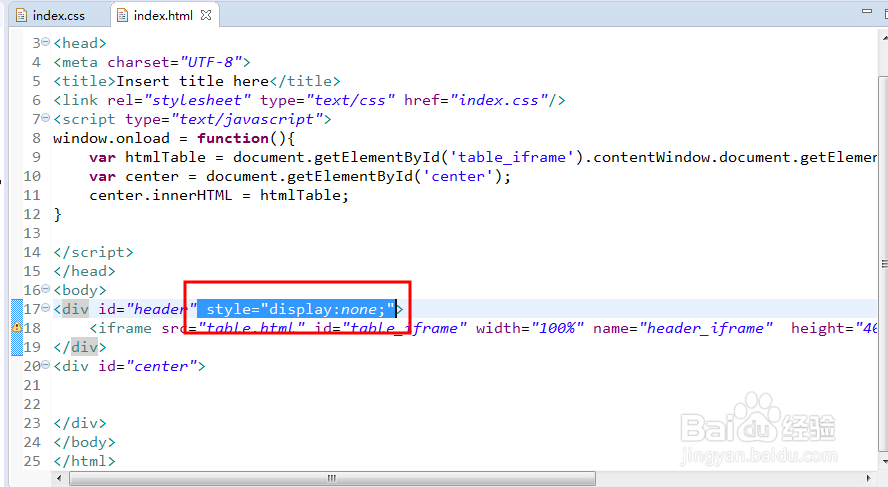Click line number 13 in the gutter

point(32,233)
